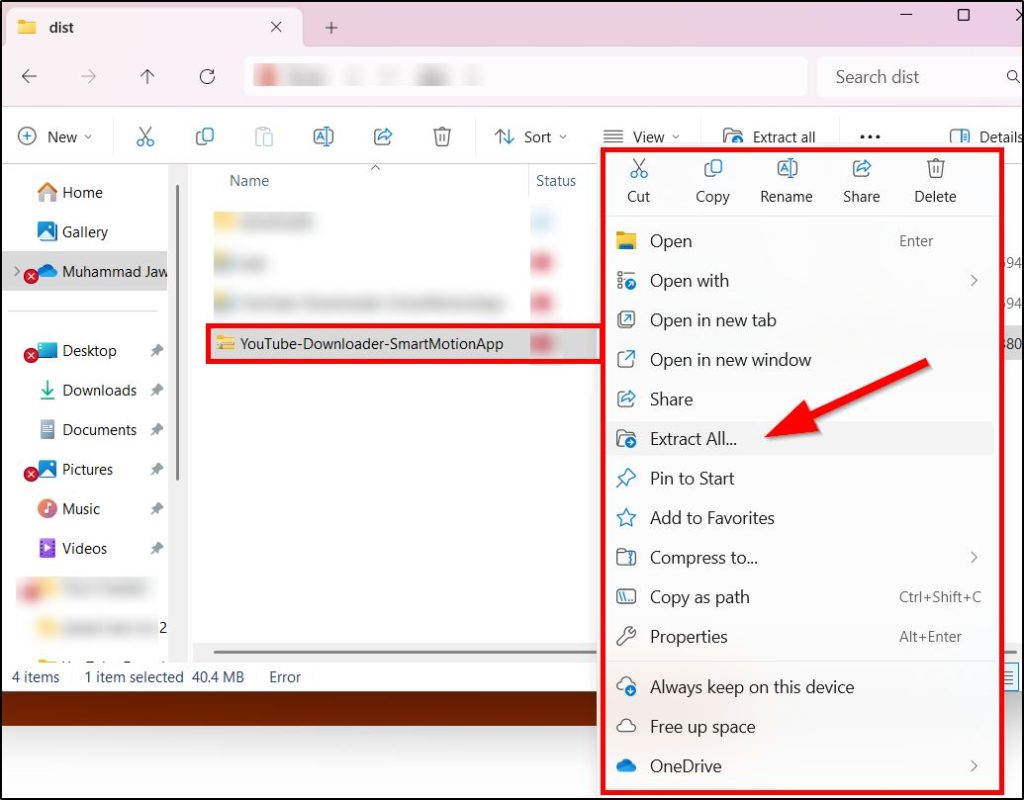1024x800 pixels.
Task: Open the Sort dropdown
Action: tap(530, 136)
